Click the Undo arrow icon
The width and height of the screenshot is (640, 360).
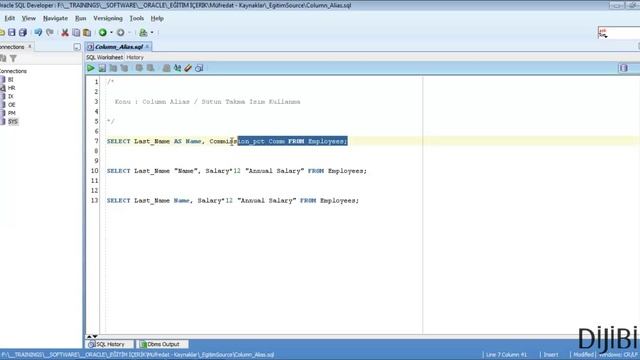tap(38, 32)
